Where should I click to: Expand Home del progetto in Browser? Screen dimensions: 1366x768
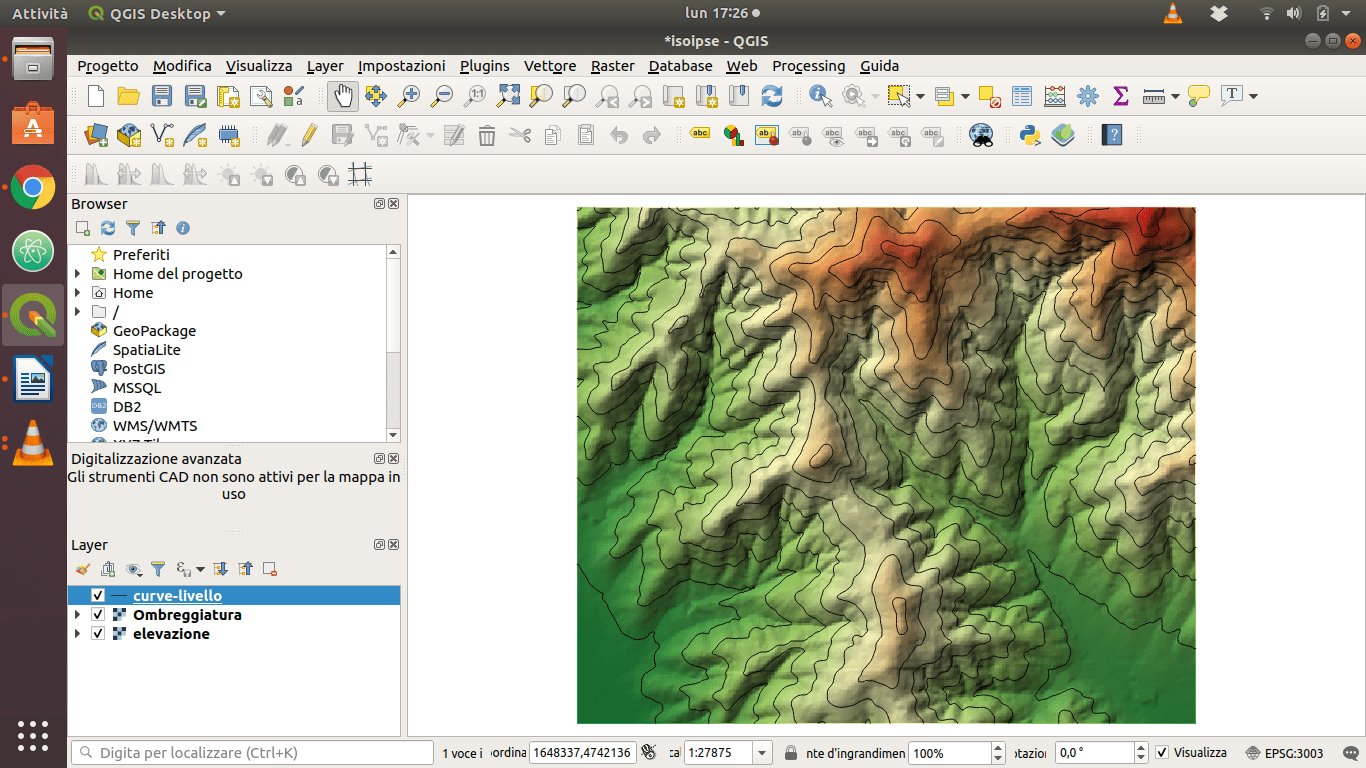coord(78,274)
